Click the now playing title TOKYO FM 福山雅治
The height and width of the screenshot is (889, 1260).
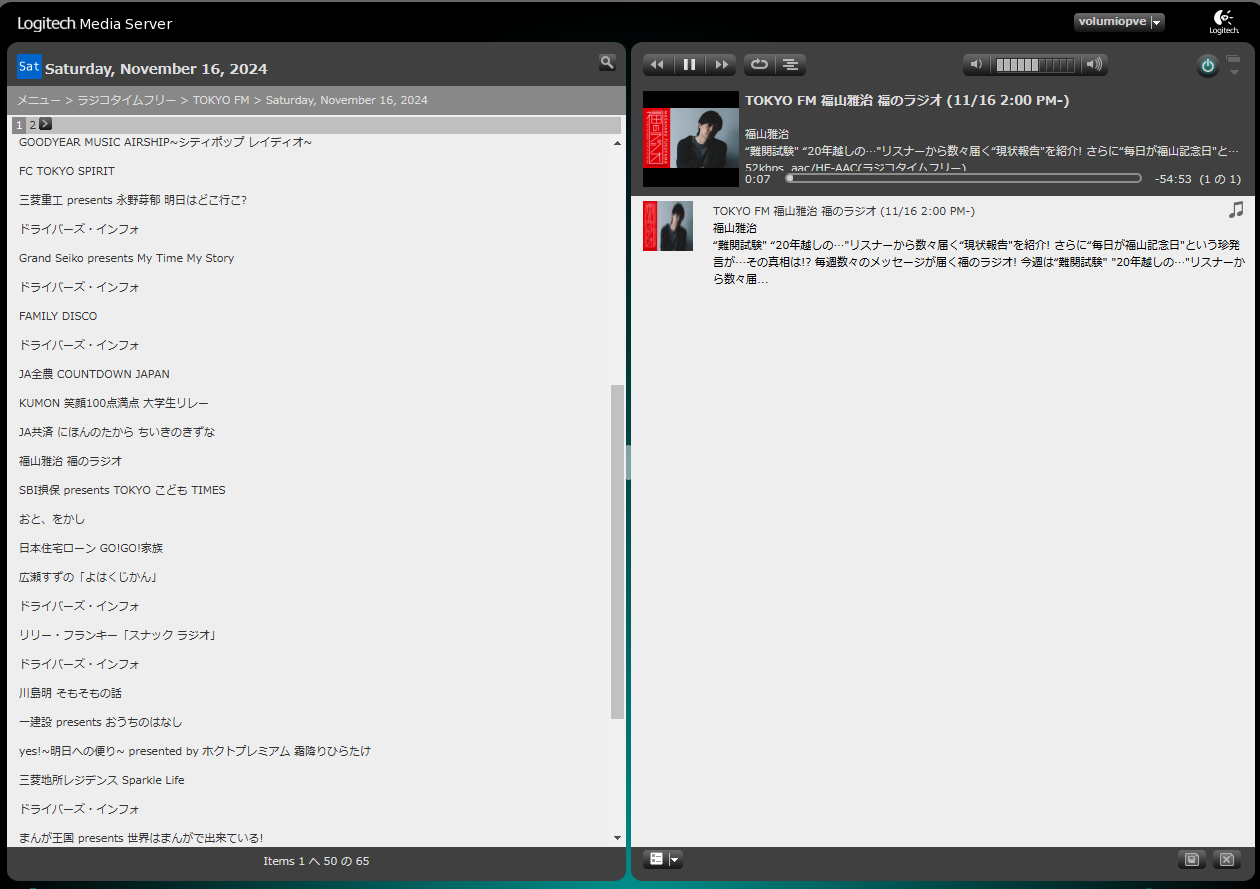(x=907, y=100)
